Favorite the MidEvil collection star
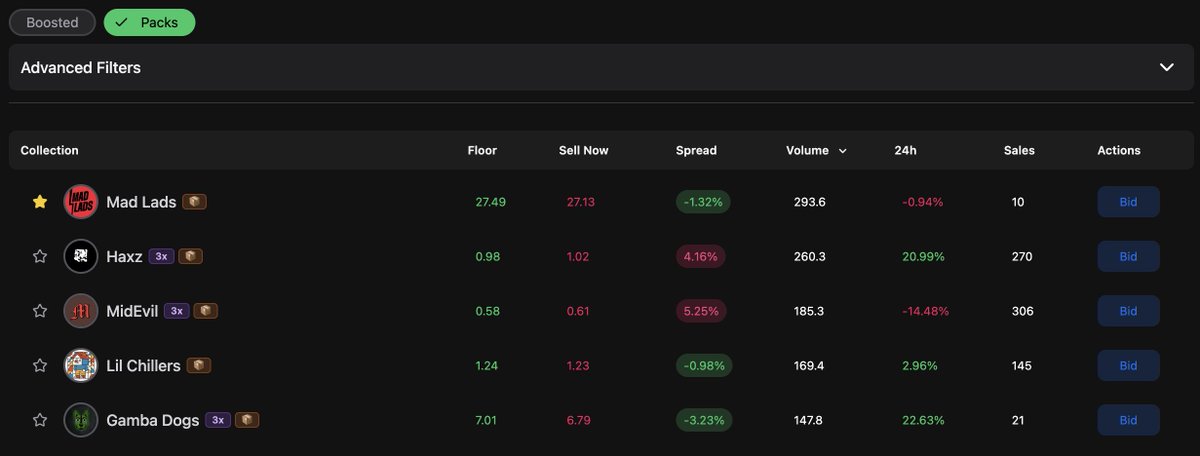The image size is (1200, 456). click(40, 311)
